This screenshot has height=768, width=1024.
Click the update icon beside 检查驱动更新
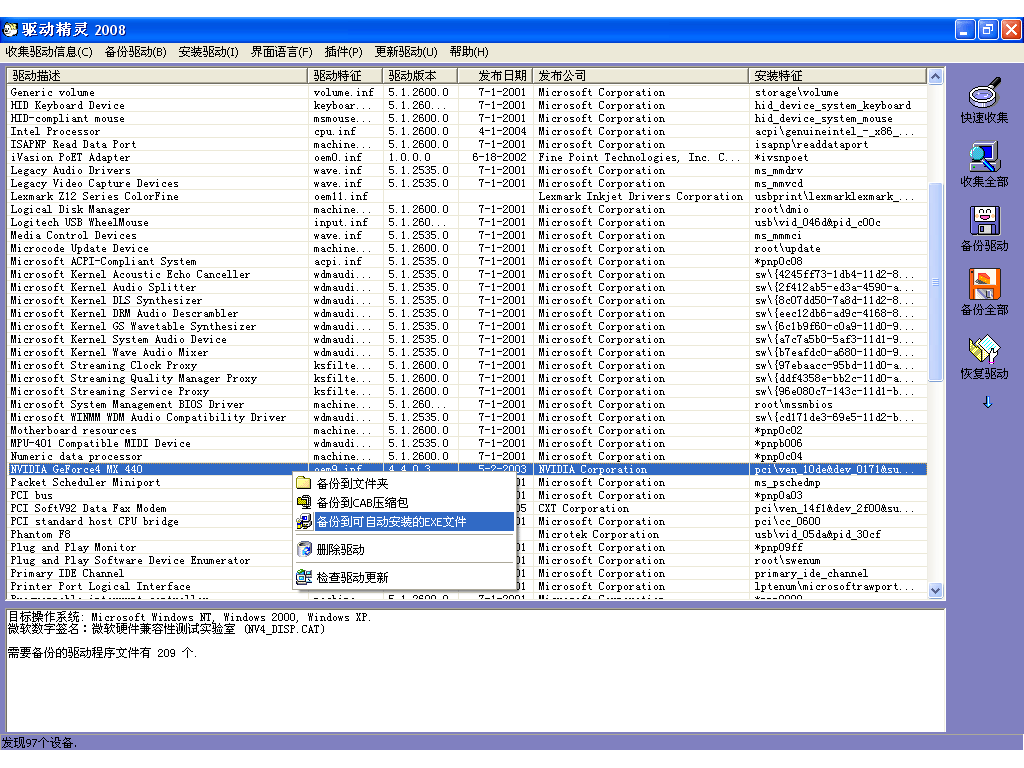304,577
